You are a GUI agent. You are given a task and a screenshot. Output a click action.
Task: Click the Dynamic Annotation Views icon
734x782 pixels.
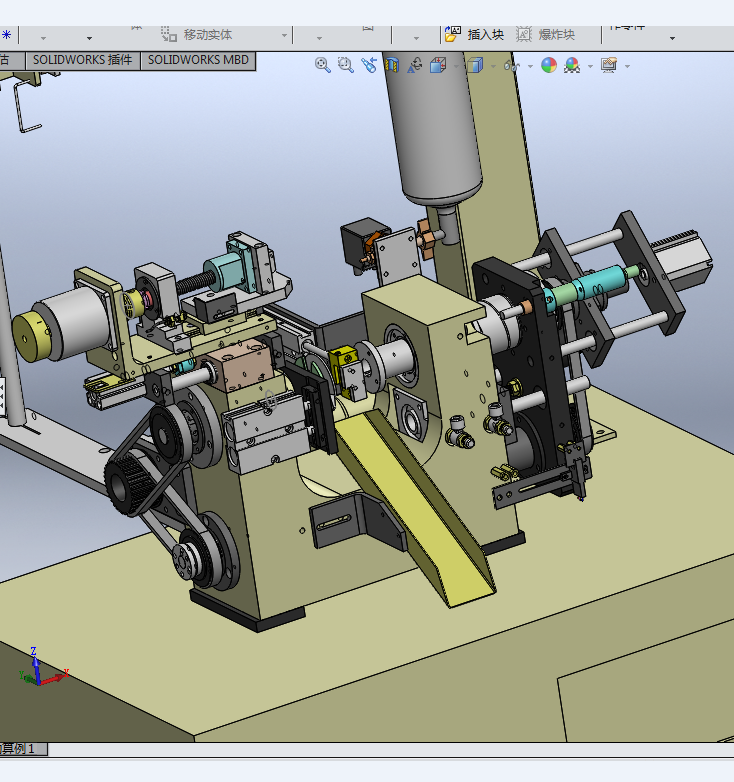[415, 65]
